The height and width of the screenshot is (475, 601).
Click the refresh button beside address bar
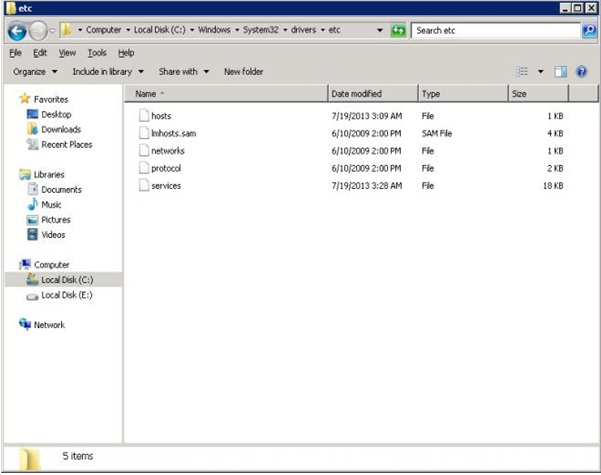[399, 30]
